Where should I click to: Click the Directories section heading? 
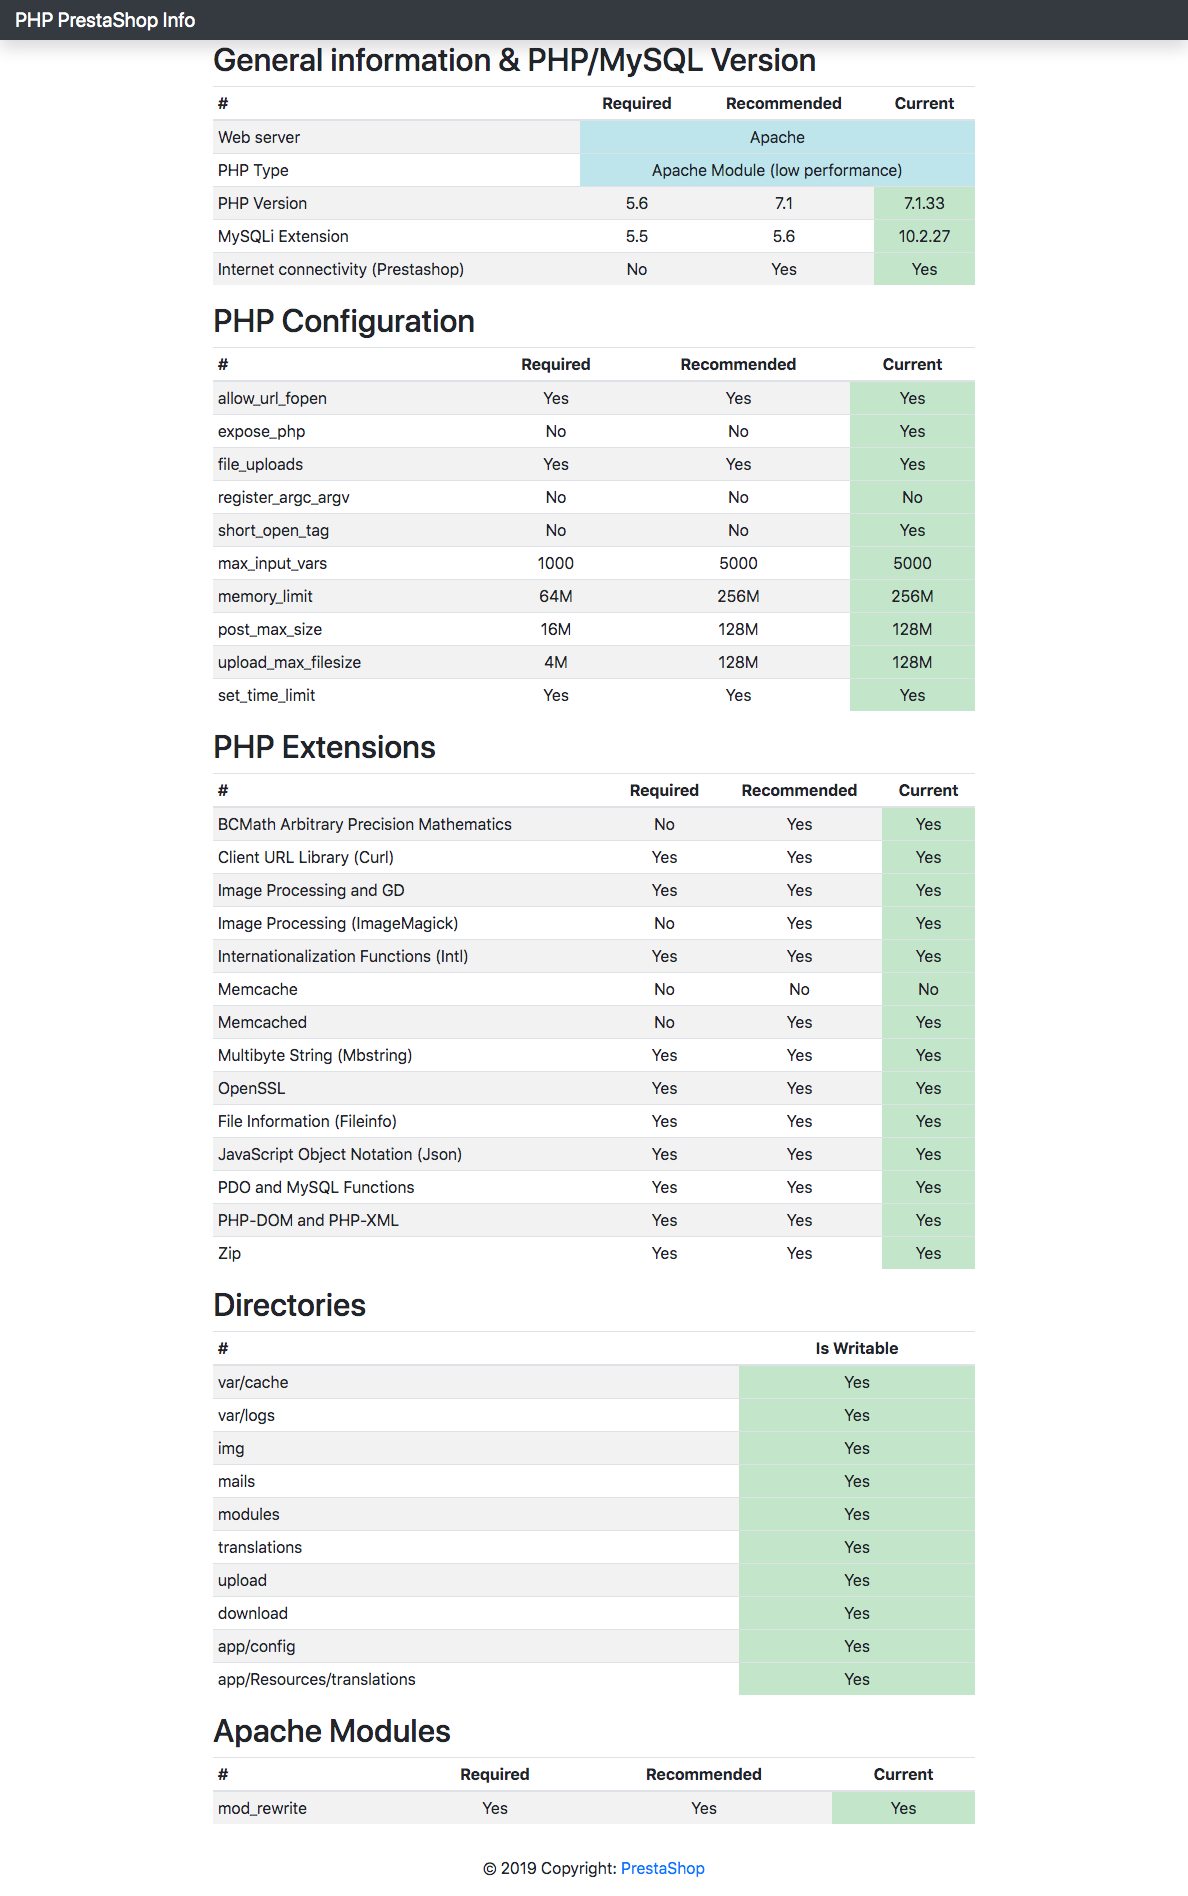(x=289, y=1306)
